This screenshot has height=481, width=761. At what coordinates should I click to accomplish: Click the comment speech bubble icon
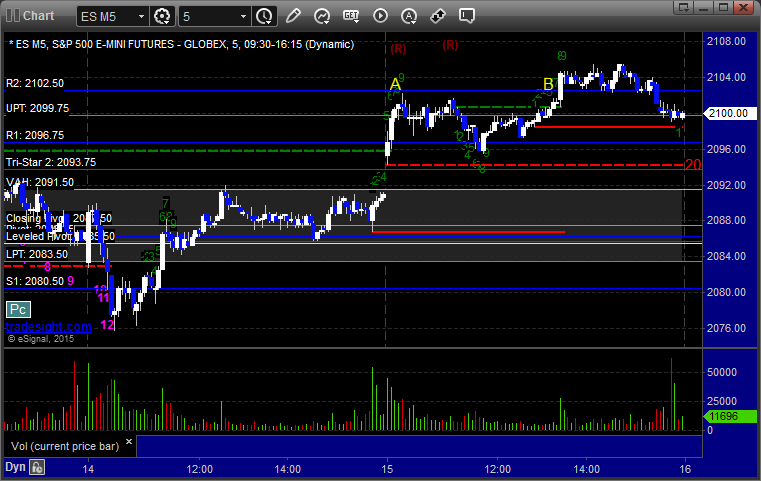pos(467,16)
